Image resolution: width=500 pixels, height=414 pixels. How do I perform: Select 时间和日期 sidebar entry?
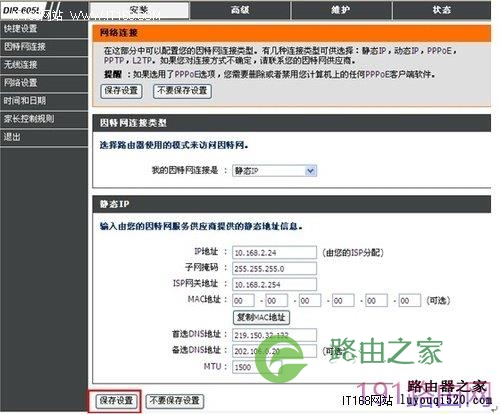[44, 101]
